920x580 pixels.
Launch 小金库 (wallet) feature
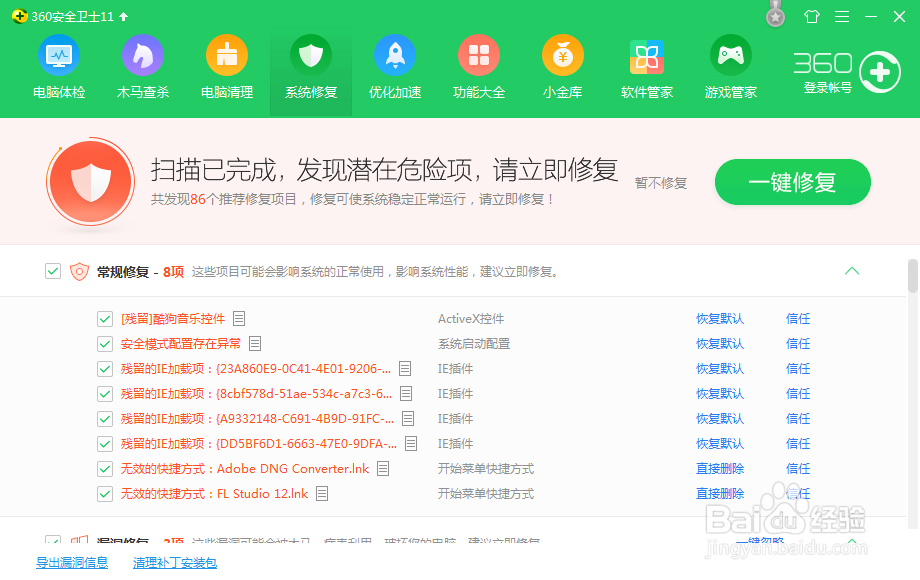(562, 67)
